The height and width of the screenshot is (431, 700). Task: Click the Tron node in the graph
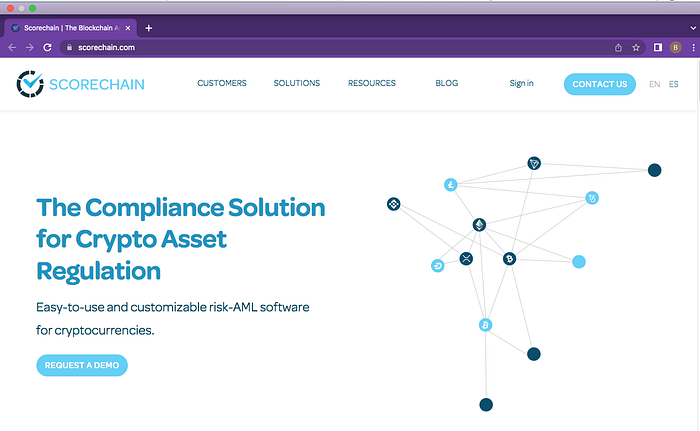coord(534,163)
